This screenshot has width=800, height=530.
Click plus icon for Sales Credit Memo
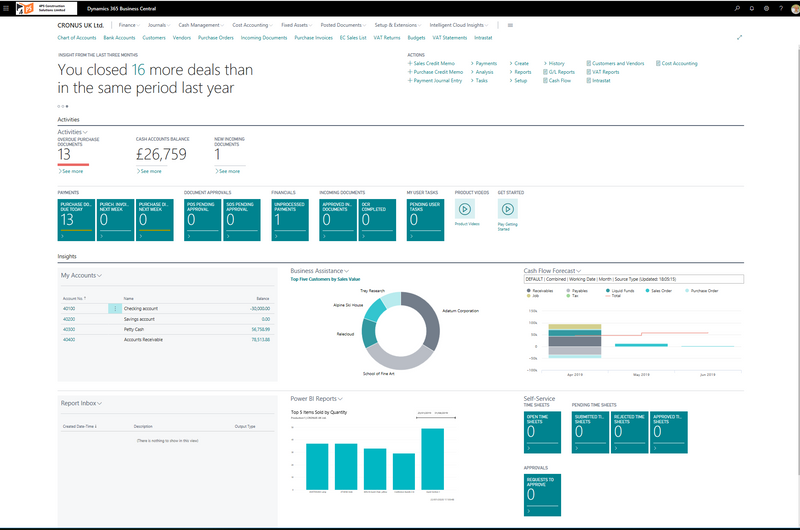point(410,63)
